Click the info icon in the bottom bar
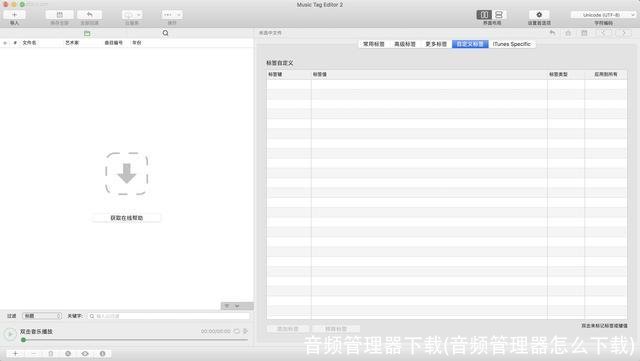 102,354
